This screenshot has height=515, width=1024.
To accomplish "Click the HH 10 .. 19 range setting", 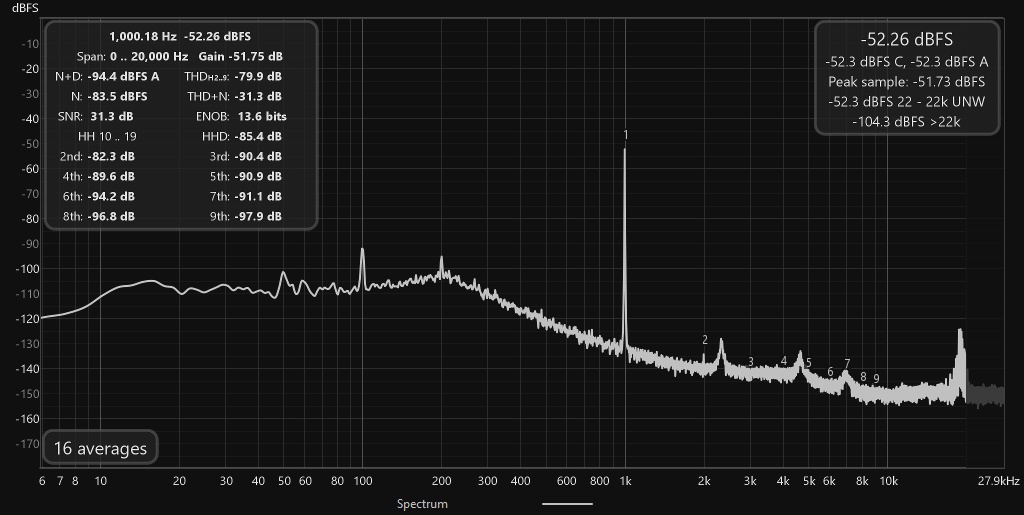I will pyautogui.click(x=107, y=136).
